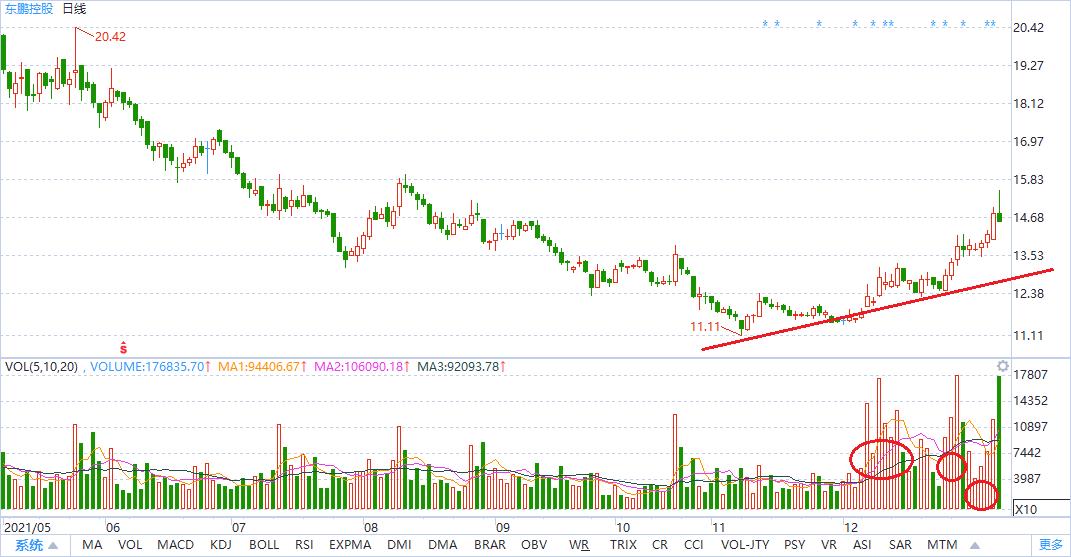Open the MTM indicator tab
The width and height of the screenshot is (1071, 557).
(x=943, y=545)
